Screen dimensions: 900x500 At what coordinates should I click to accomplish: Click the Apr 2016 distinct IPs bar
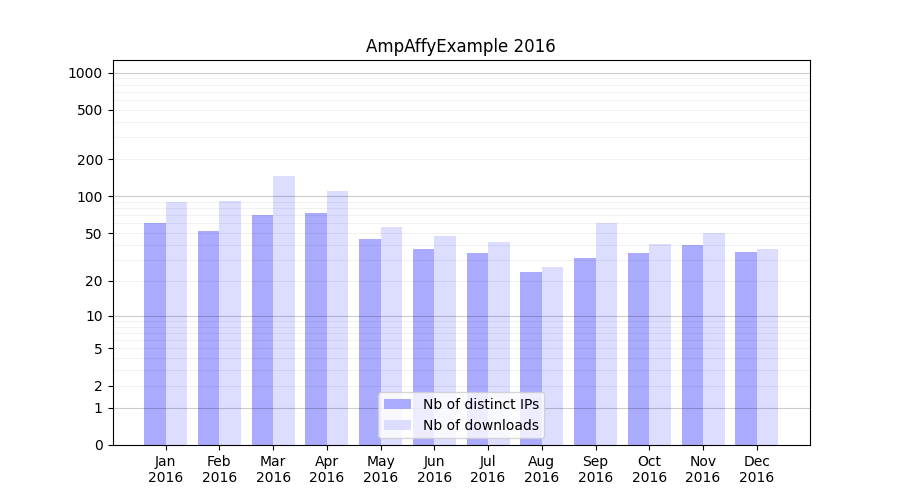point(316,329)
